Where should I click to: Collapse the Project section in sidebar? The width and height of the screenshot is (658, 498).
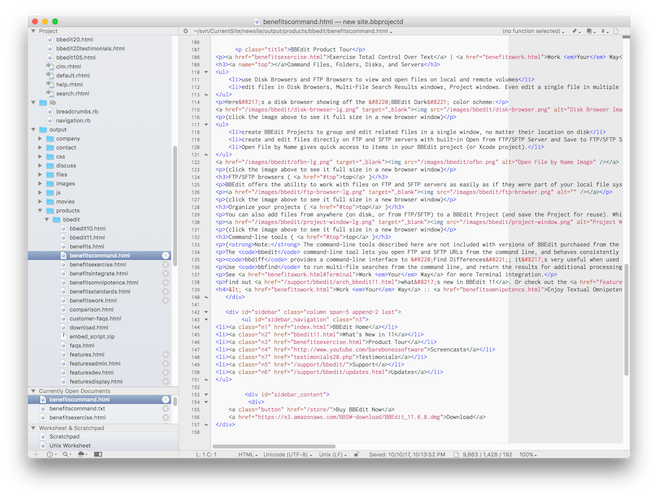point(33,31)
